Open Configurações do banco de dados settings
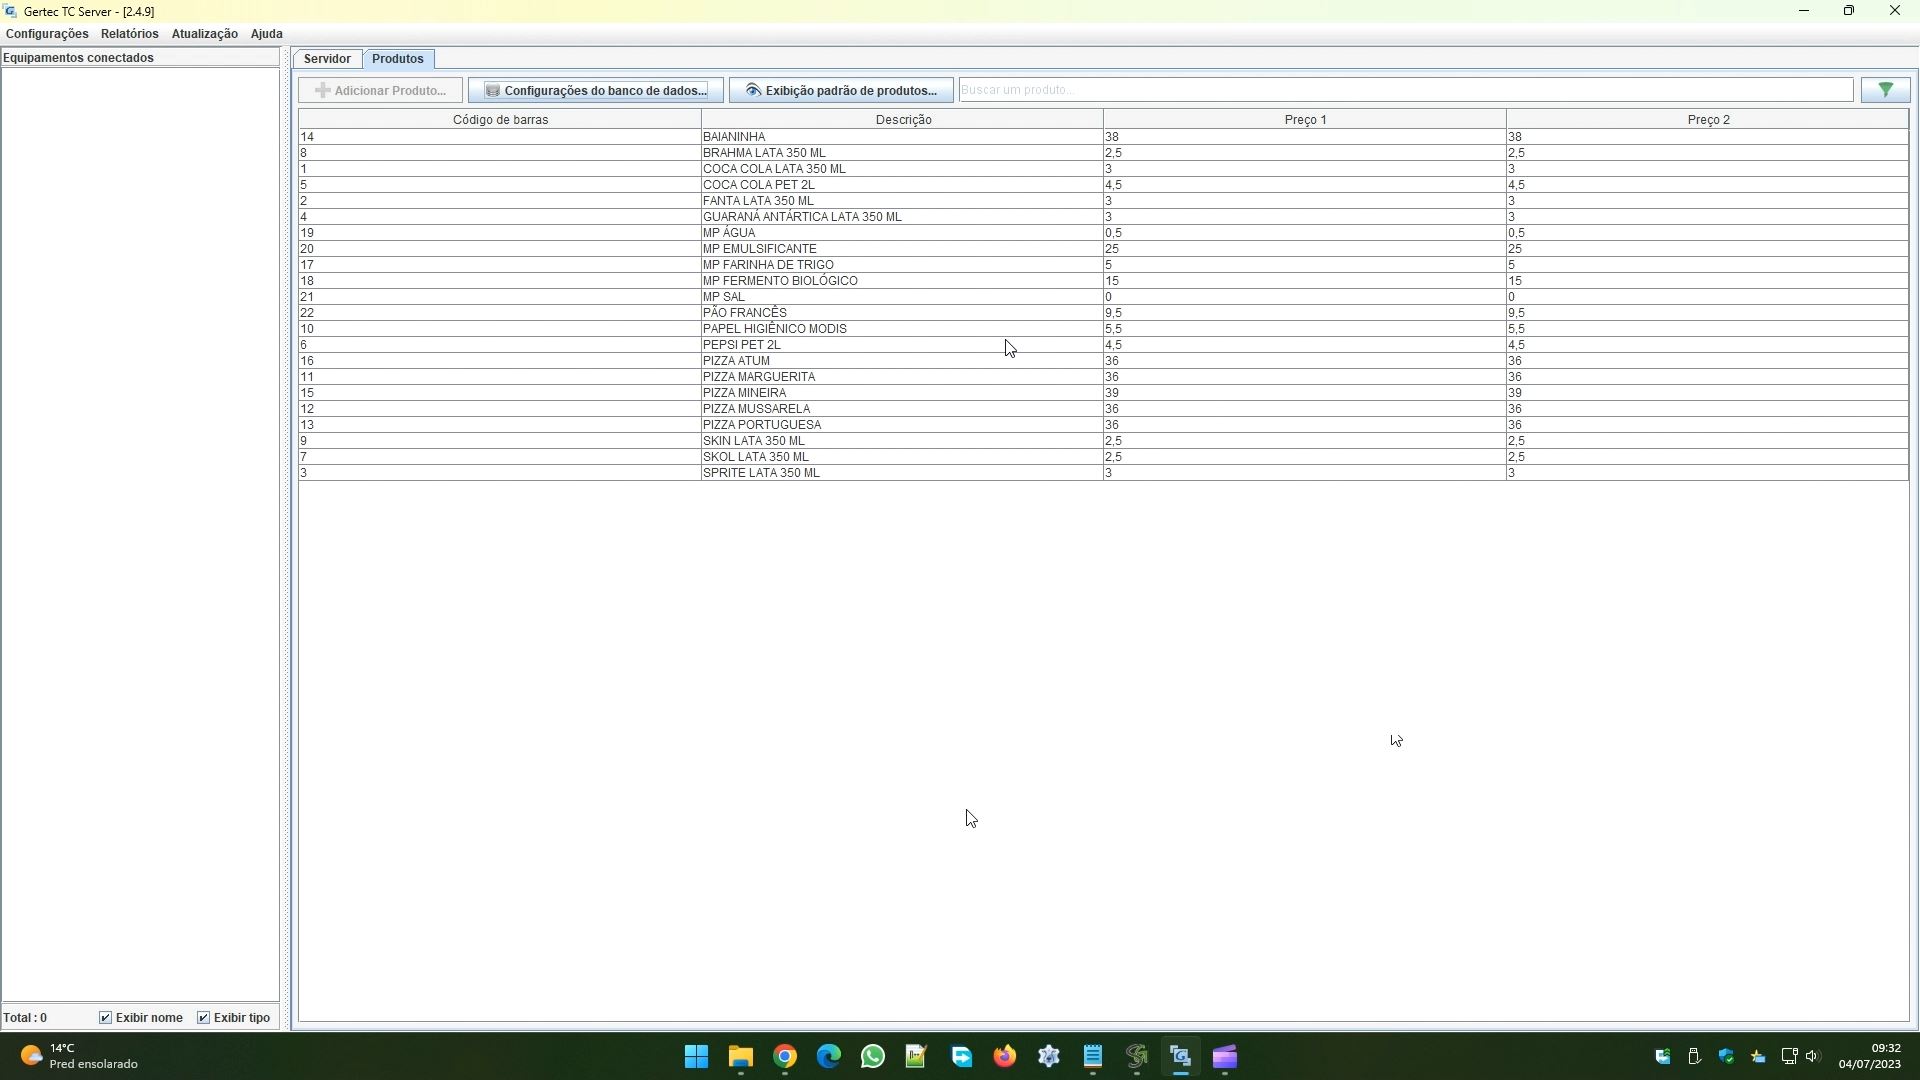1920x1080 pixels. [x=596, y=90]
